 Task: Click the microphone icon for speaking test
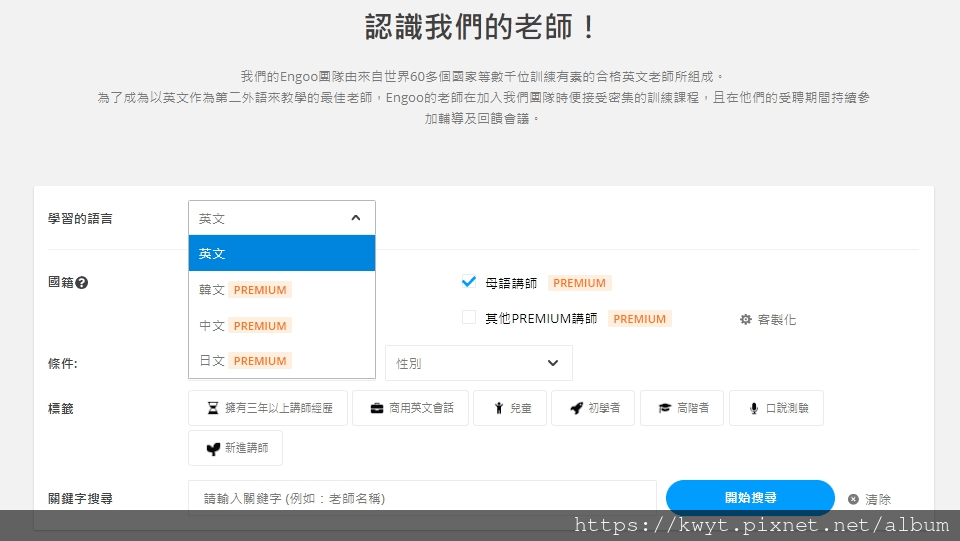pyautogui.click(x=754, y=408)
